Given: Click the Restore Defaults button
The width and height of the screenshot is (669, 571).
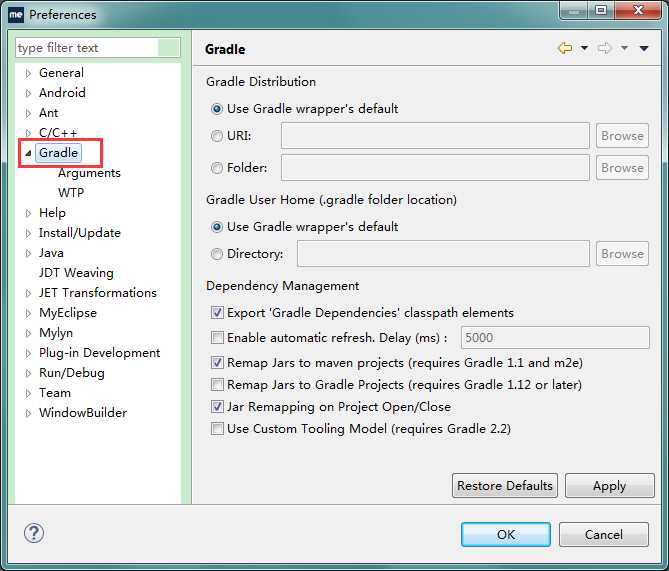Looking at the screenshot, I should (x=505, y=486).
